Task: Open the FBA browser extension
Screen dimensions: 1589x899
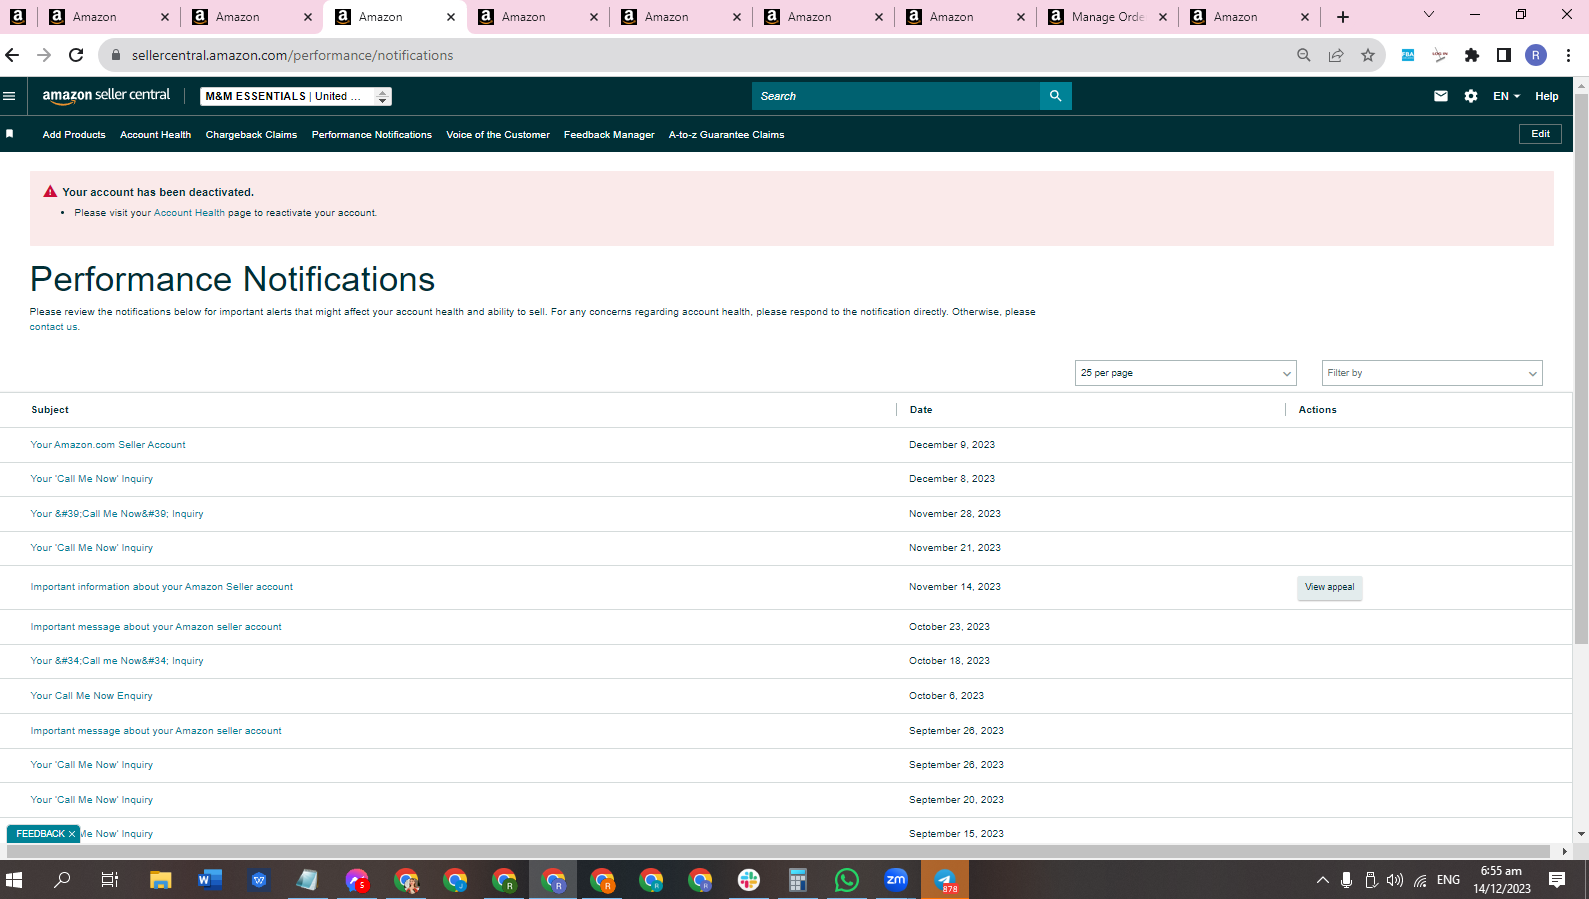Action: [1408, 55]
